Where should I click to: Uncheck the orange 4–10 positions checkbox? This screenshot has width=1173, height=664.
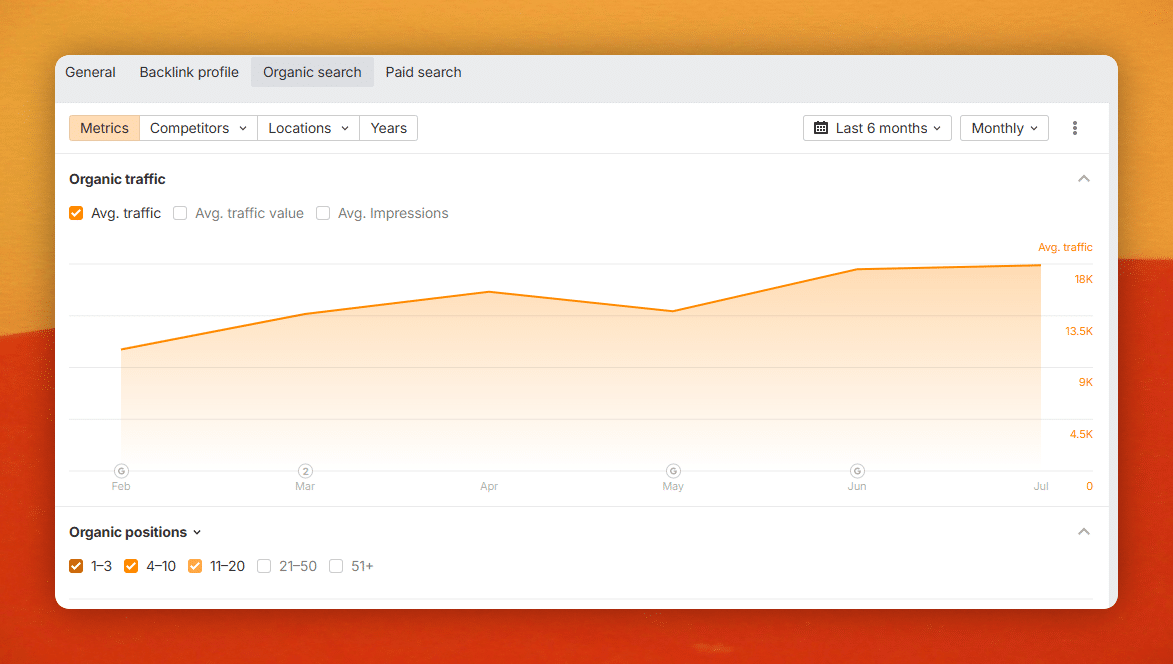pos(131,566)
